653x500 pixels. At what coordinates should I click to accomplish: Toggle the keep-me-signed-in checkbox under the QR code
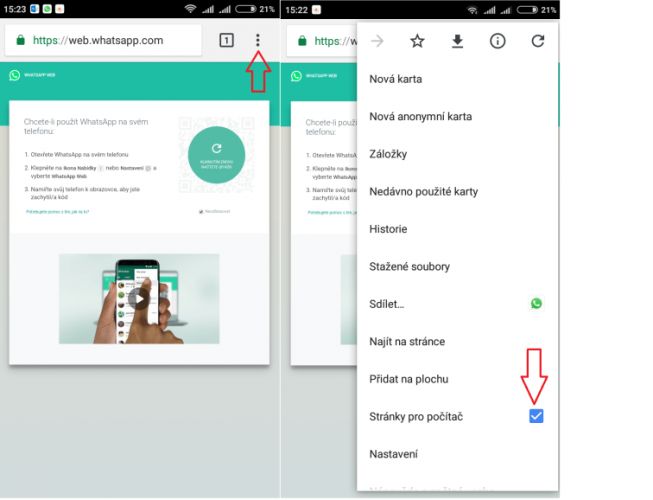pyautogui.click(x=201, y=211)
